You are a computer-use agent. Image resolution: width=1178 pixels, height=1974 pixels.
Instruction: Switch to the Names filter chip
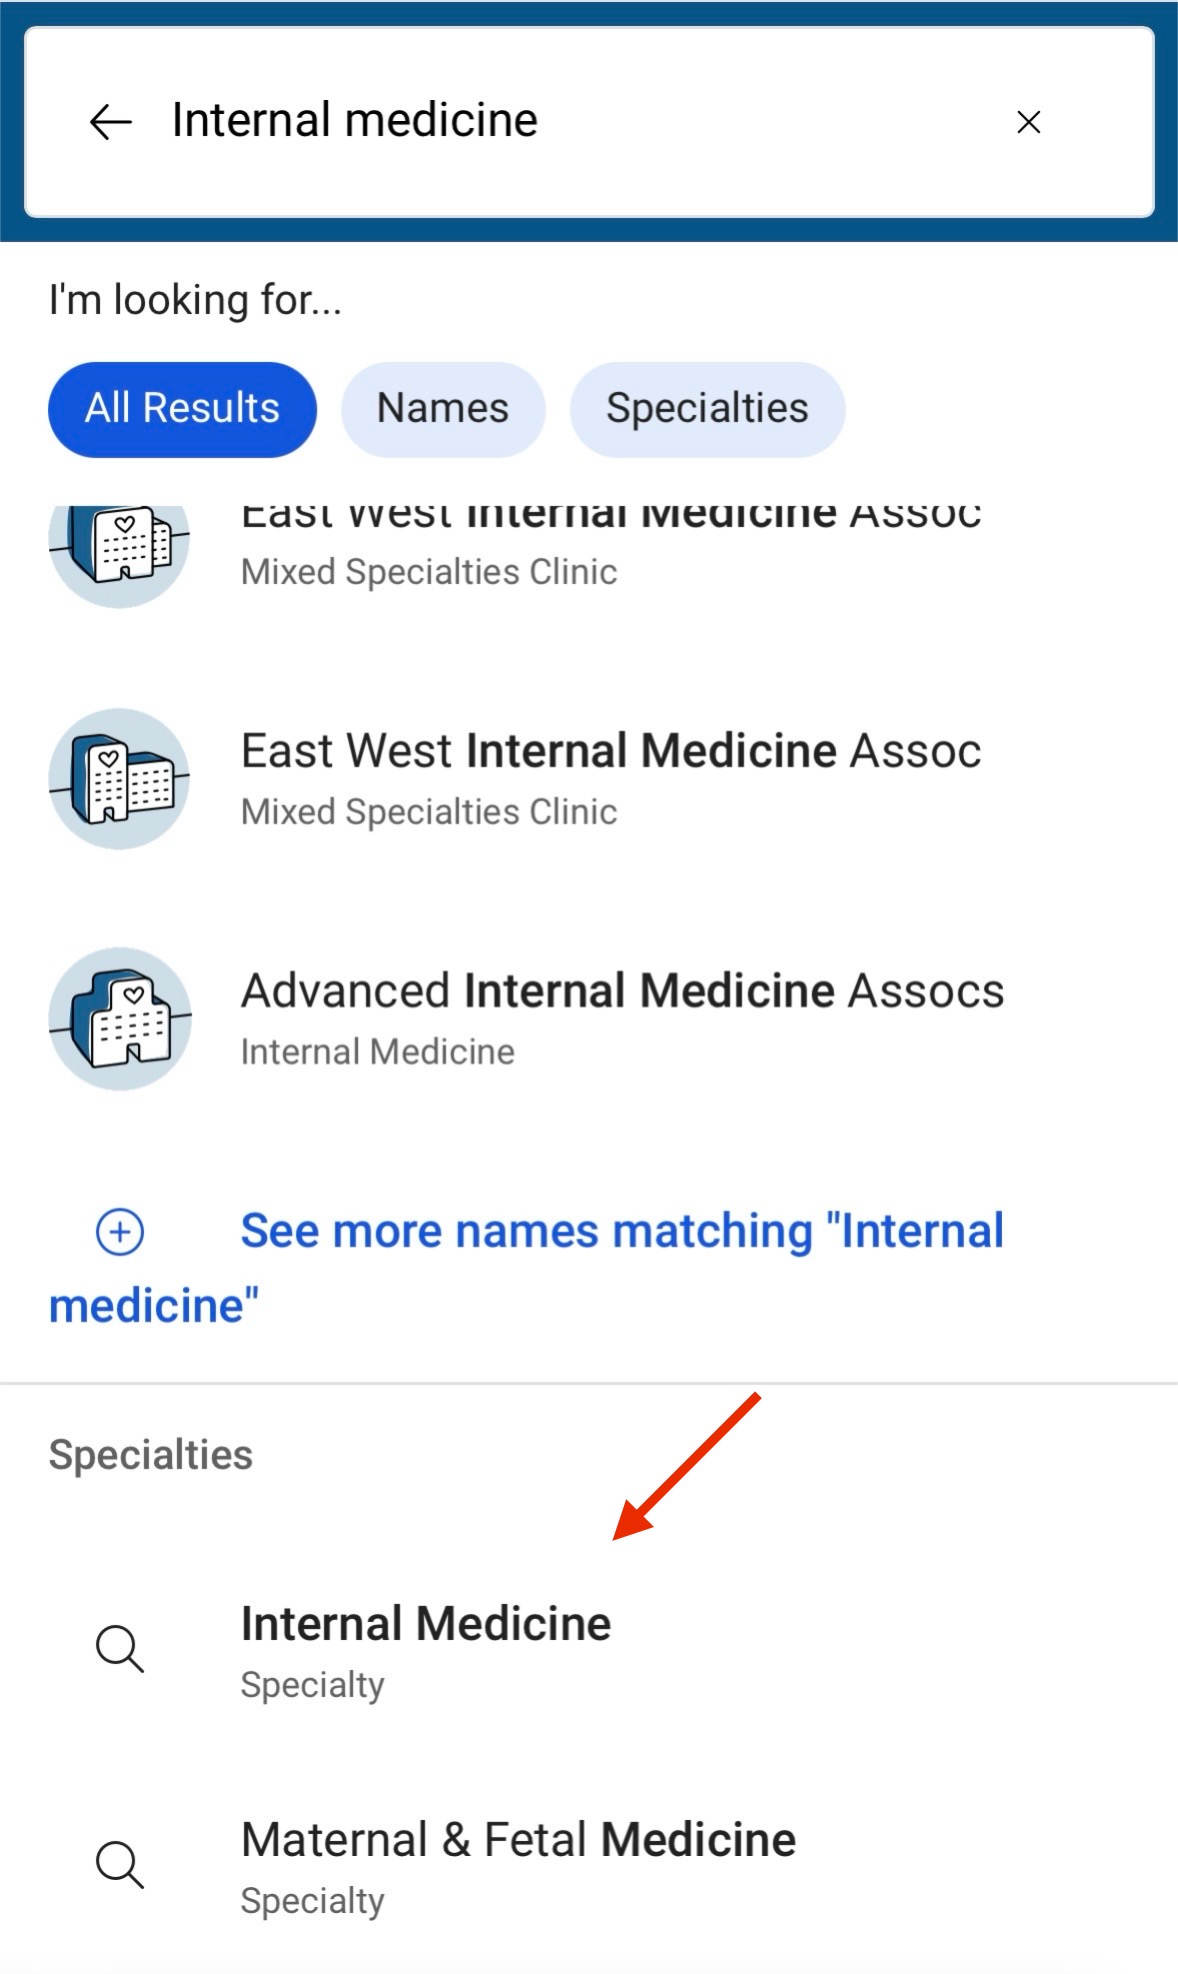click(442, 409)
